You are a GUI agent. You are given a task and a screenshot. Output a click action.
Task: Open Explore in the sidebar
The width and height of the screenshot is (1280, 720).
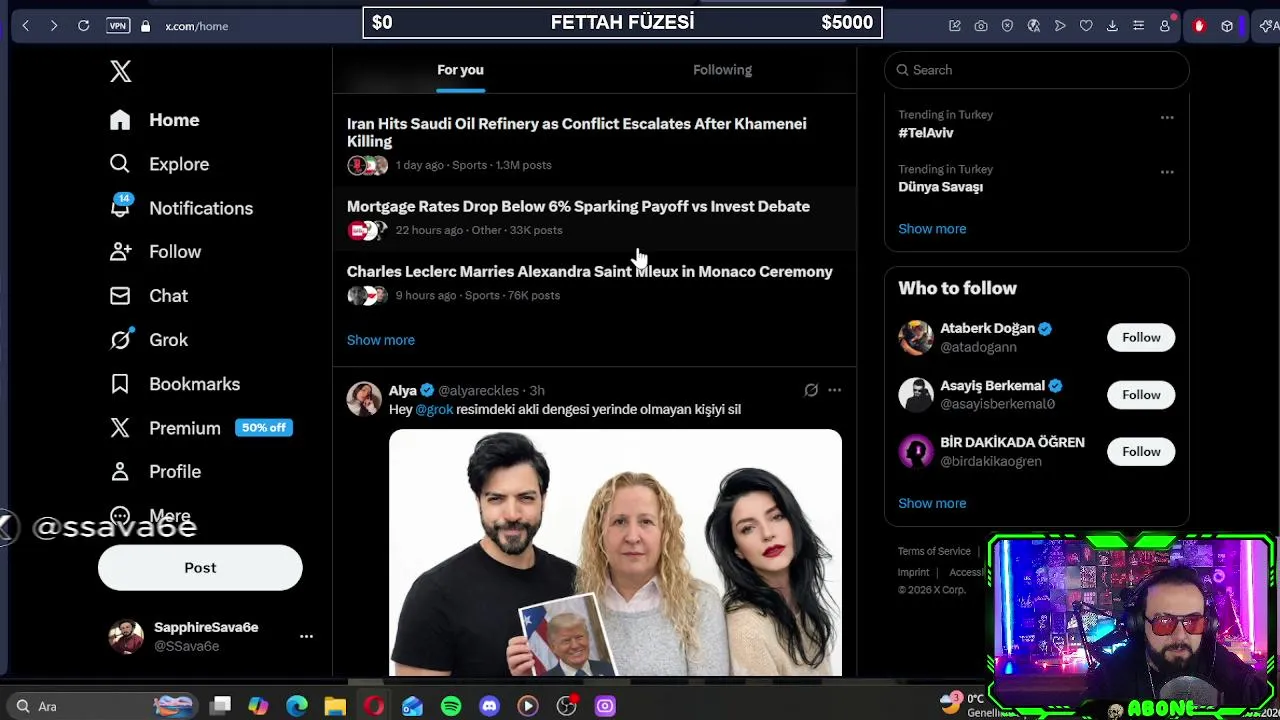point(159,164)
